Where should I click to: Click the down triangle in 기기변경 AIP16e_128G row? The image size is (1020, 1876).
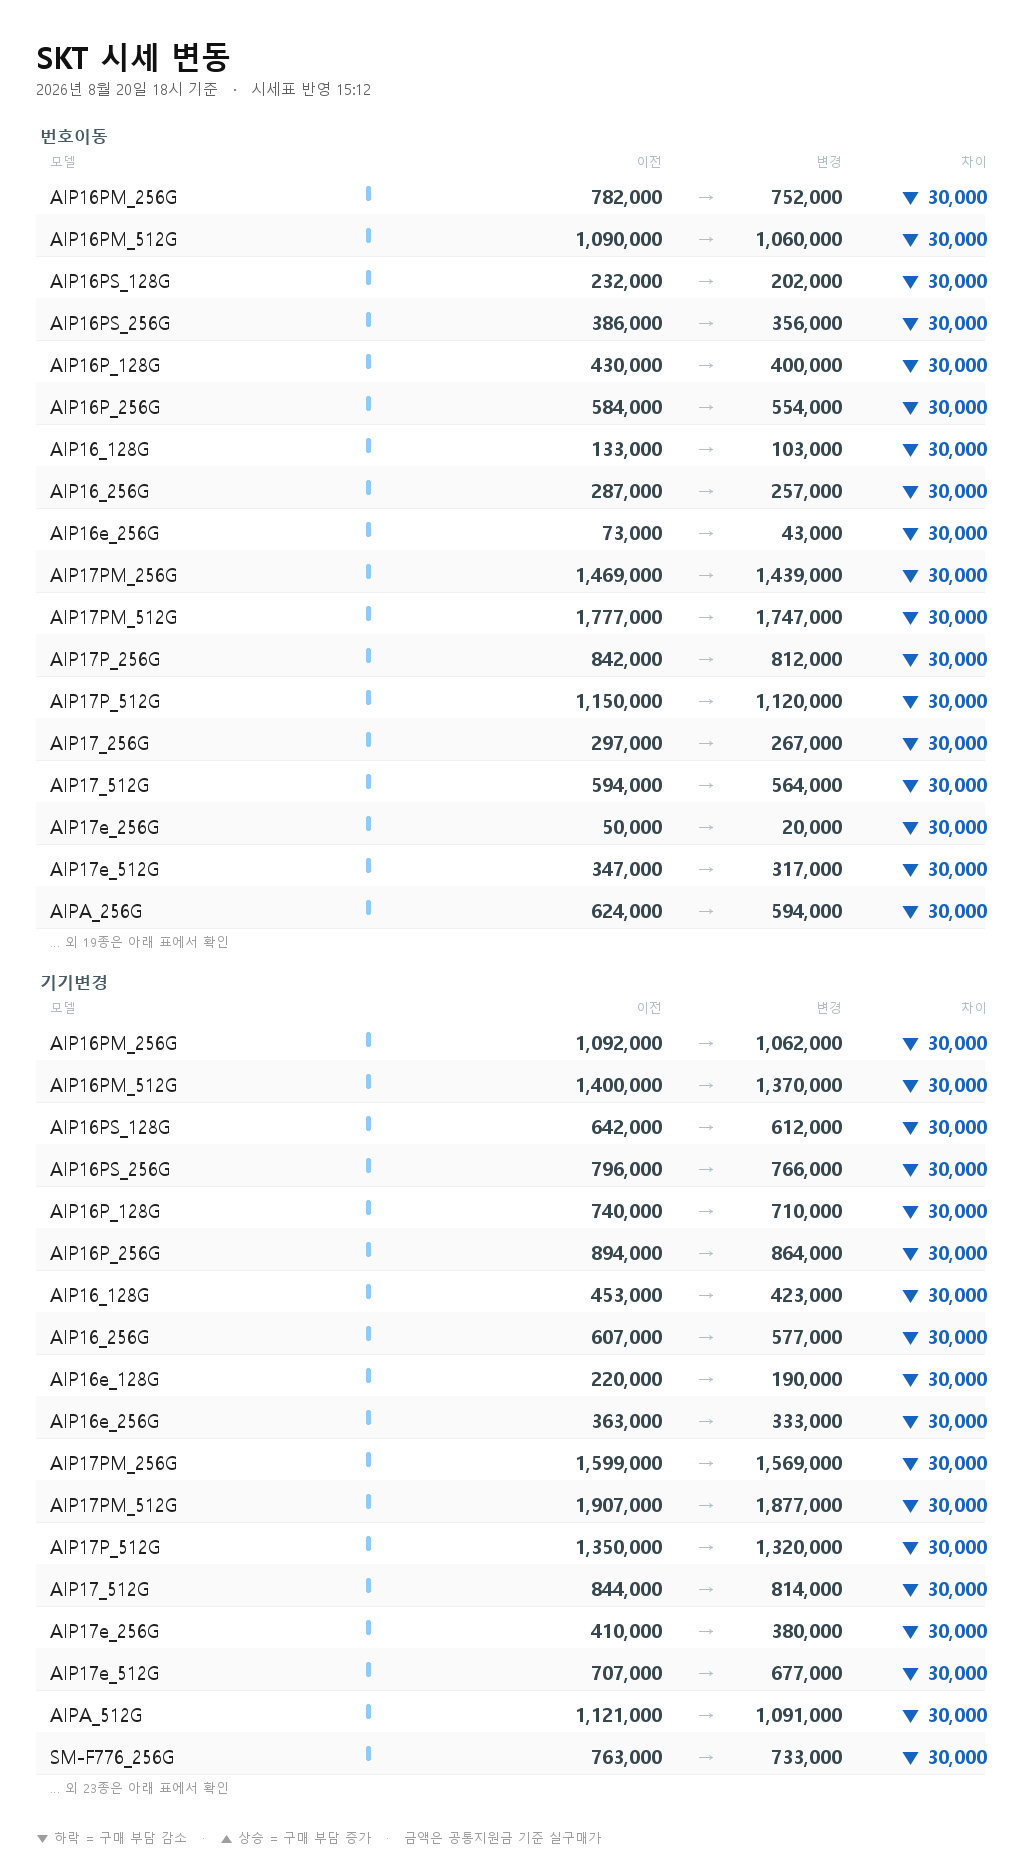910,1380
